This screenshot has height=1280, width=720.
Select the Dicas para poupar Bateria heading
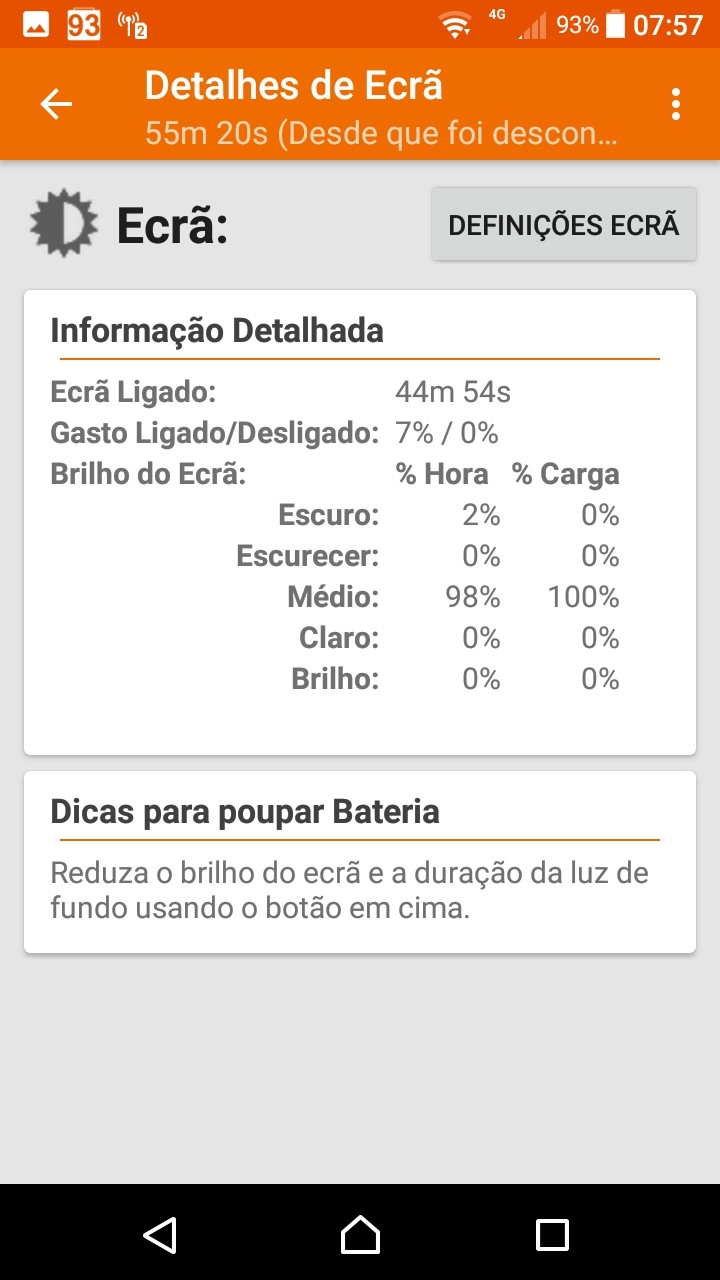(x=245, y=811)
